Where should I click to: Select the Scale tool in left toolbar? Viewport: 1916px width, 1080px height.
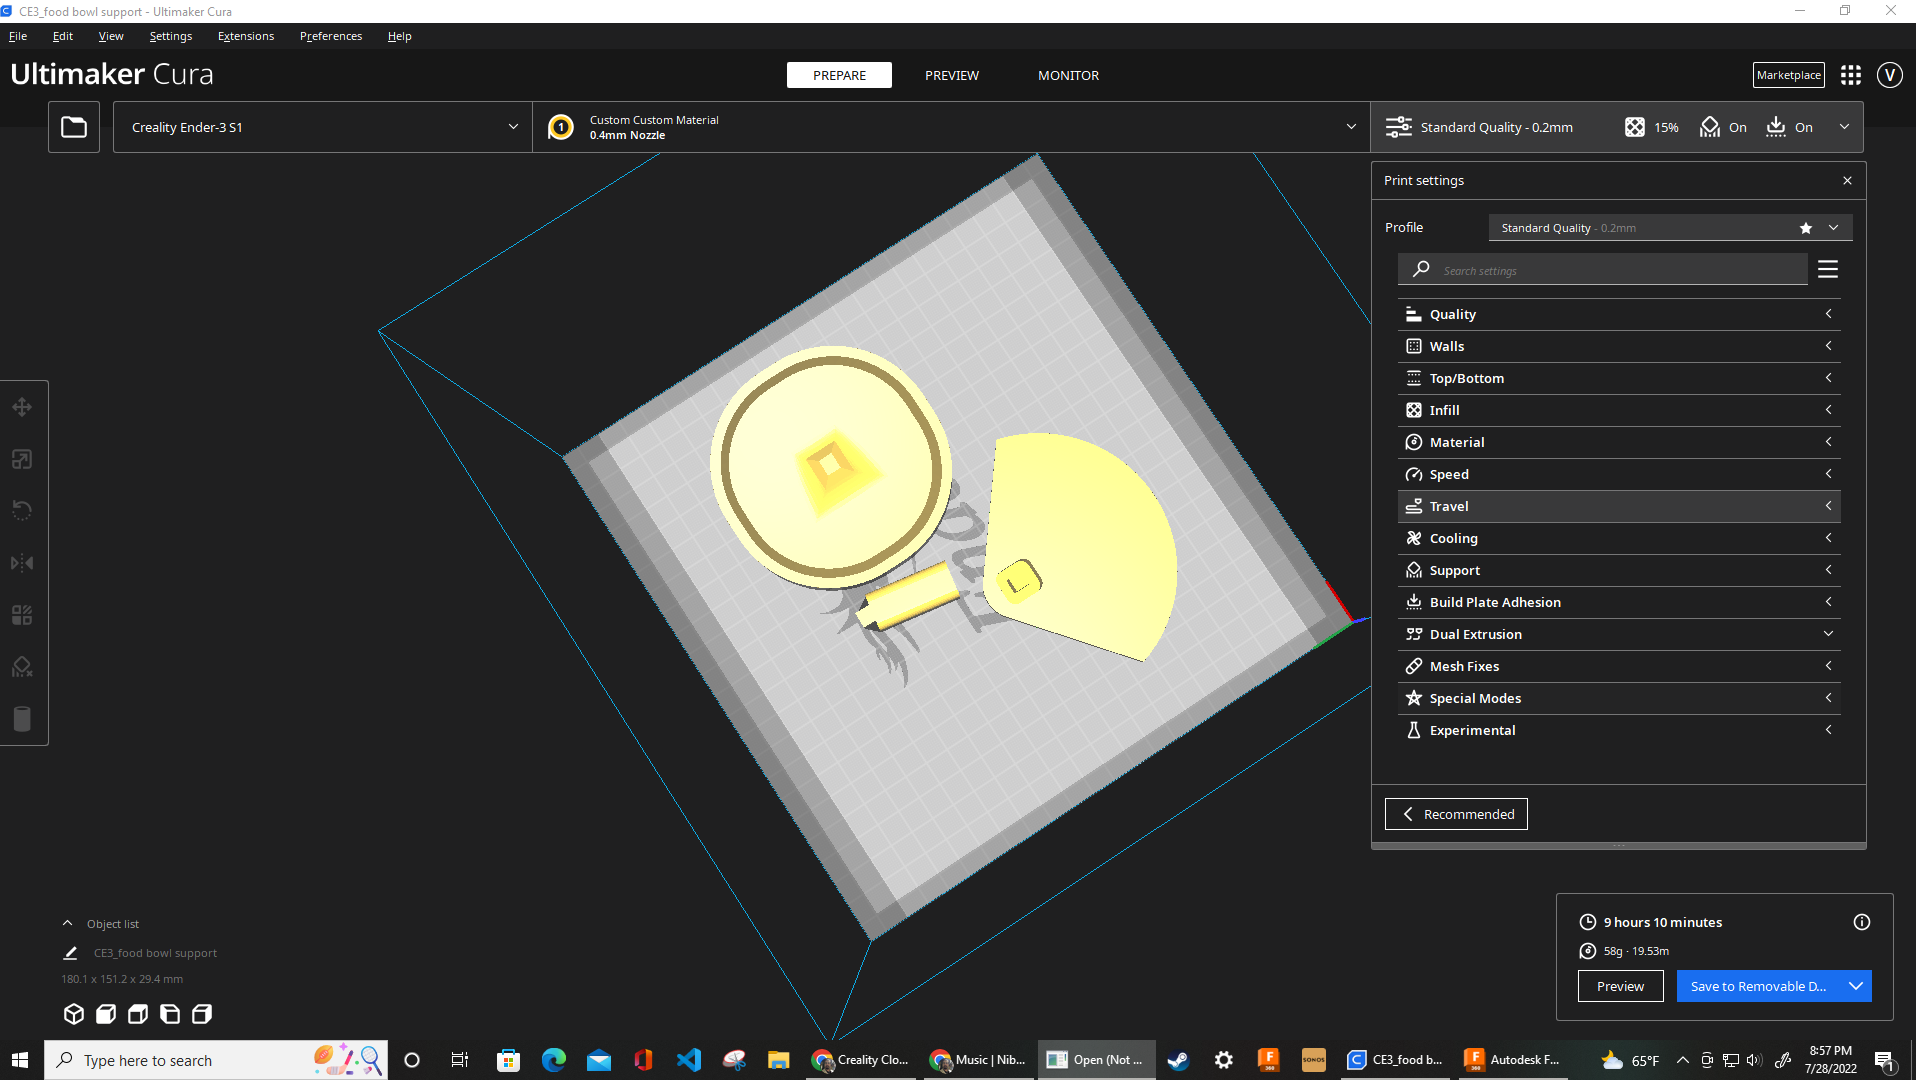coord(22,459)
